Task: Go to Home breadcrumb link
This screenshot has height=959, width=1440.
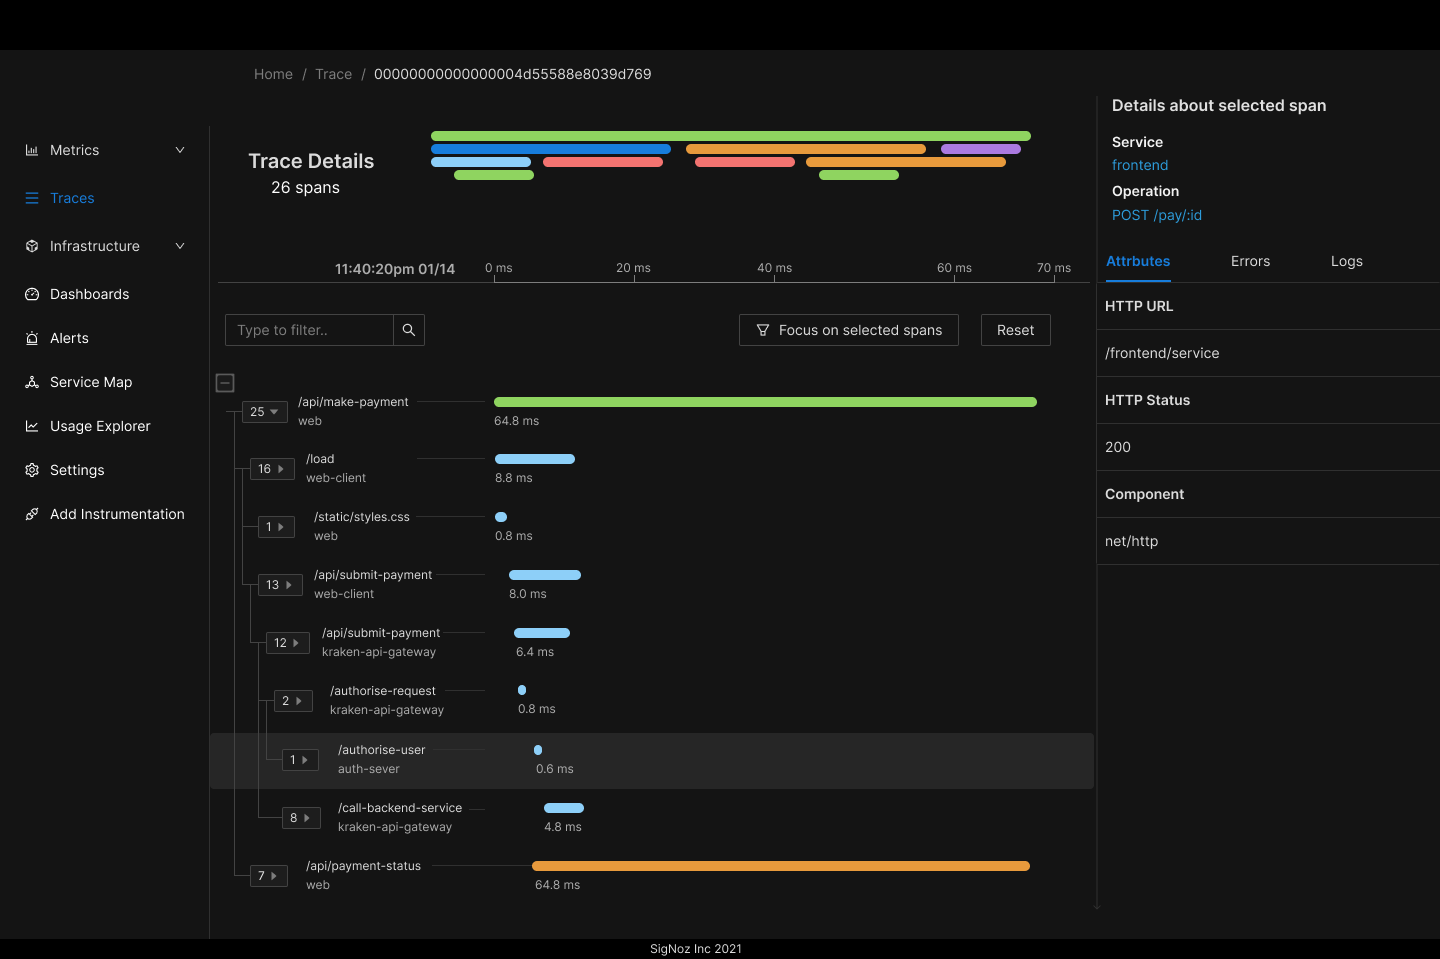Action: tap(273, 74)
